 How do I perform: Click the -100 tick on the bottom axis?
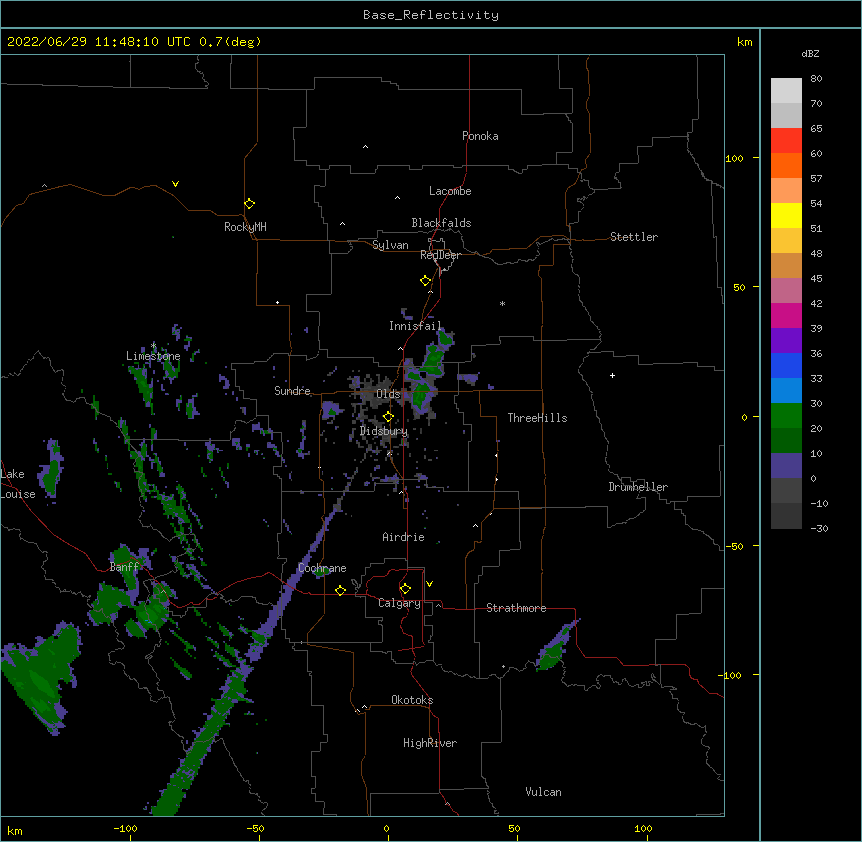click(x=125, y=828)
